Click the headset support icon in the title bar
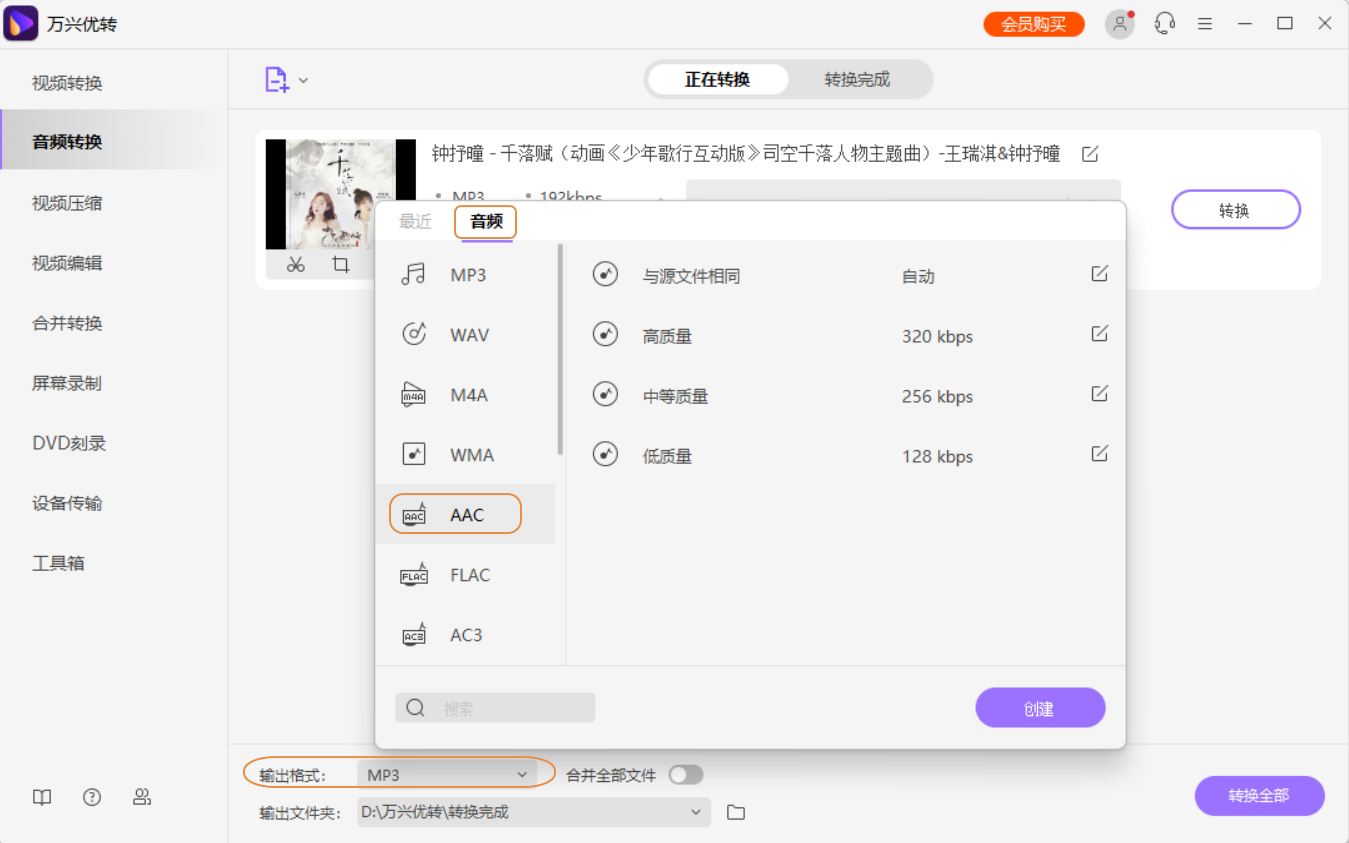 point(1163,23)
